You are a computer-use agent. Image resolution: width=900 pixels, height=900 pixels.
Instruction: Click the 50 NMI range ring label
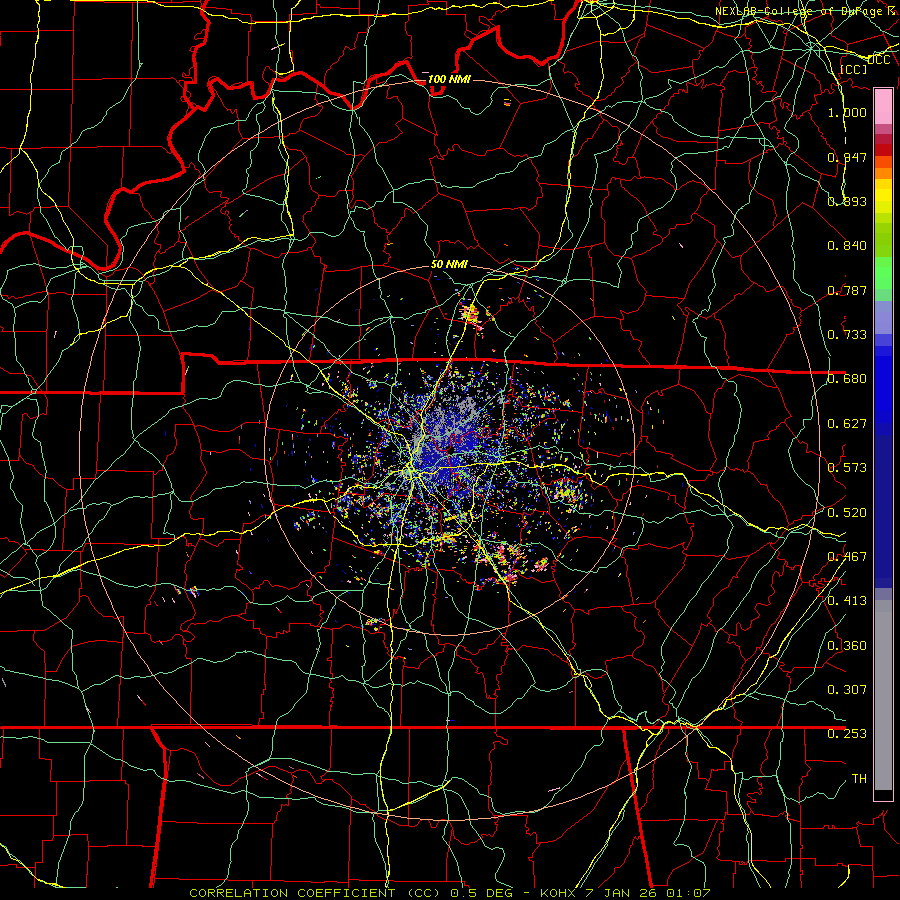pyautogui.click(x=449, y=264)
